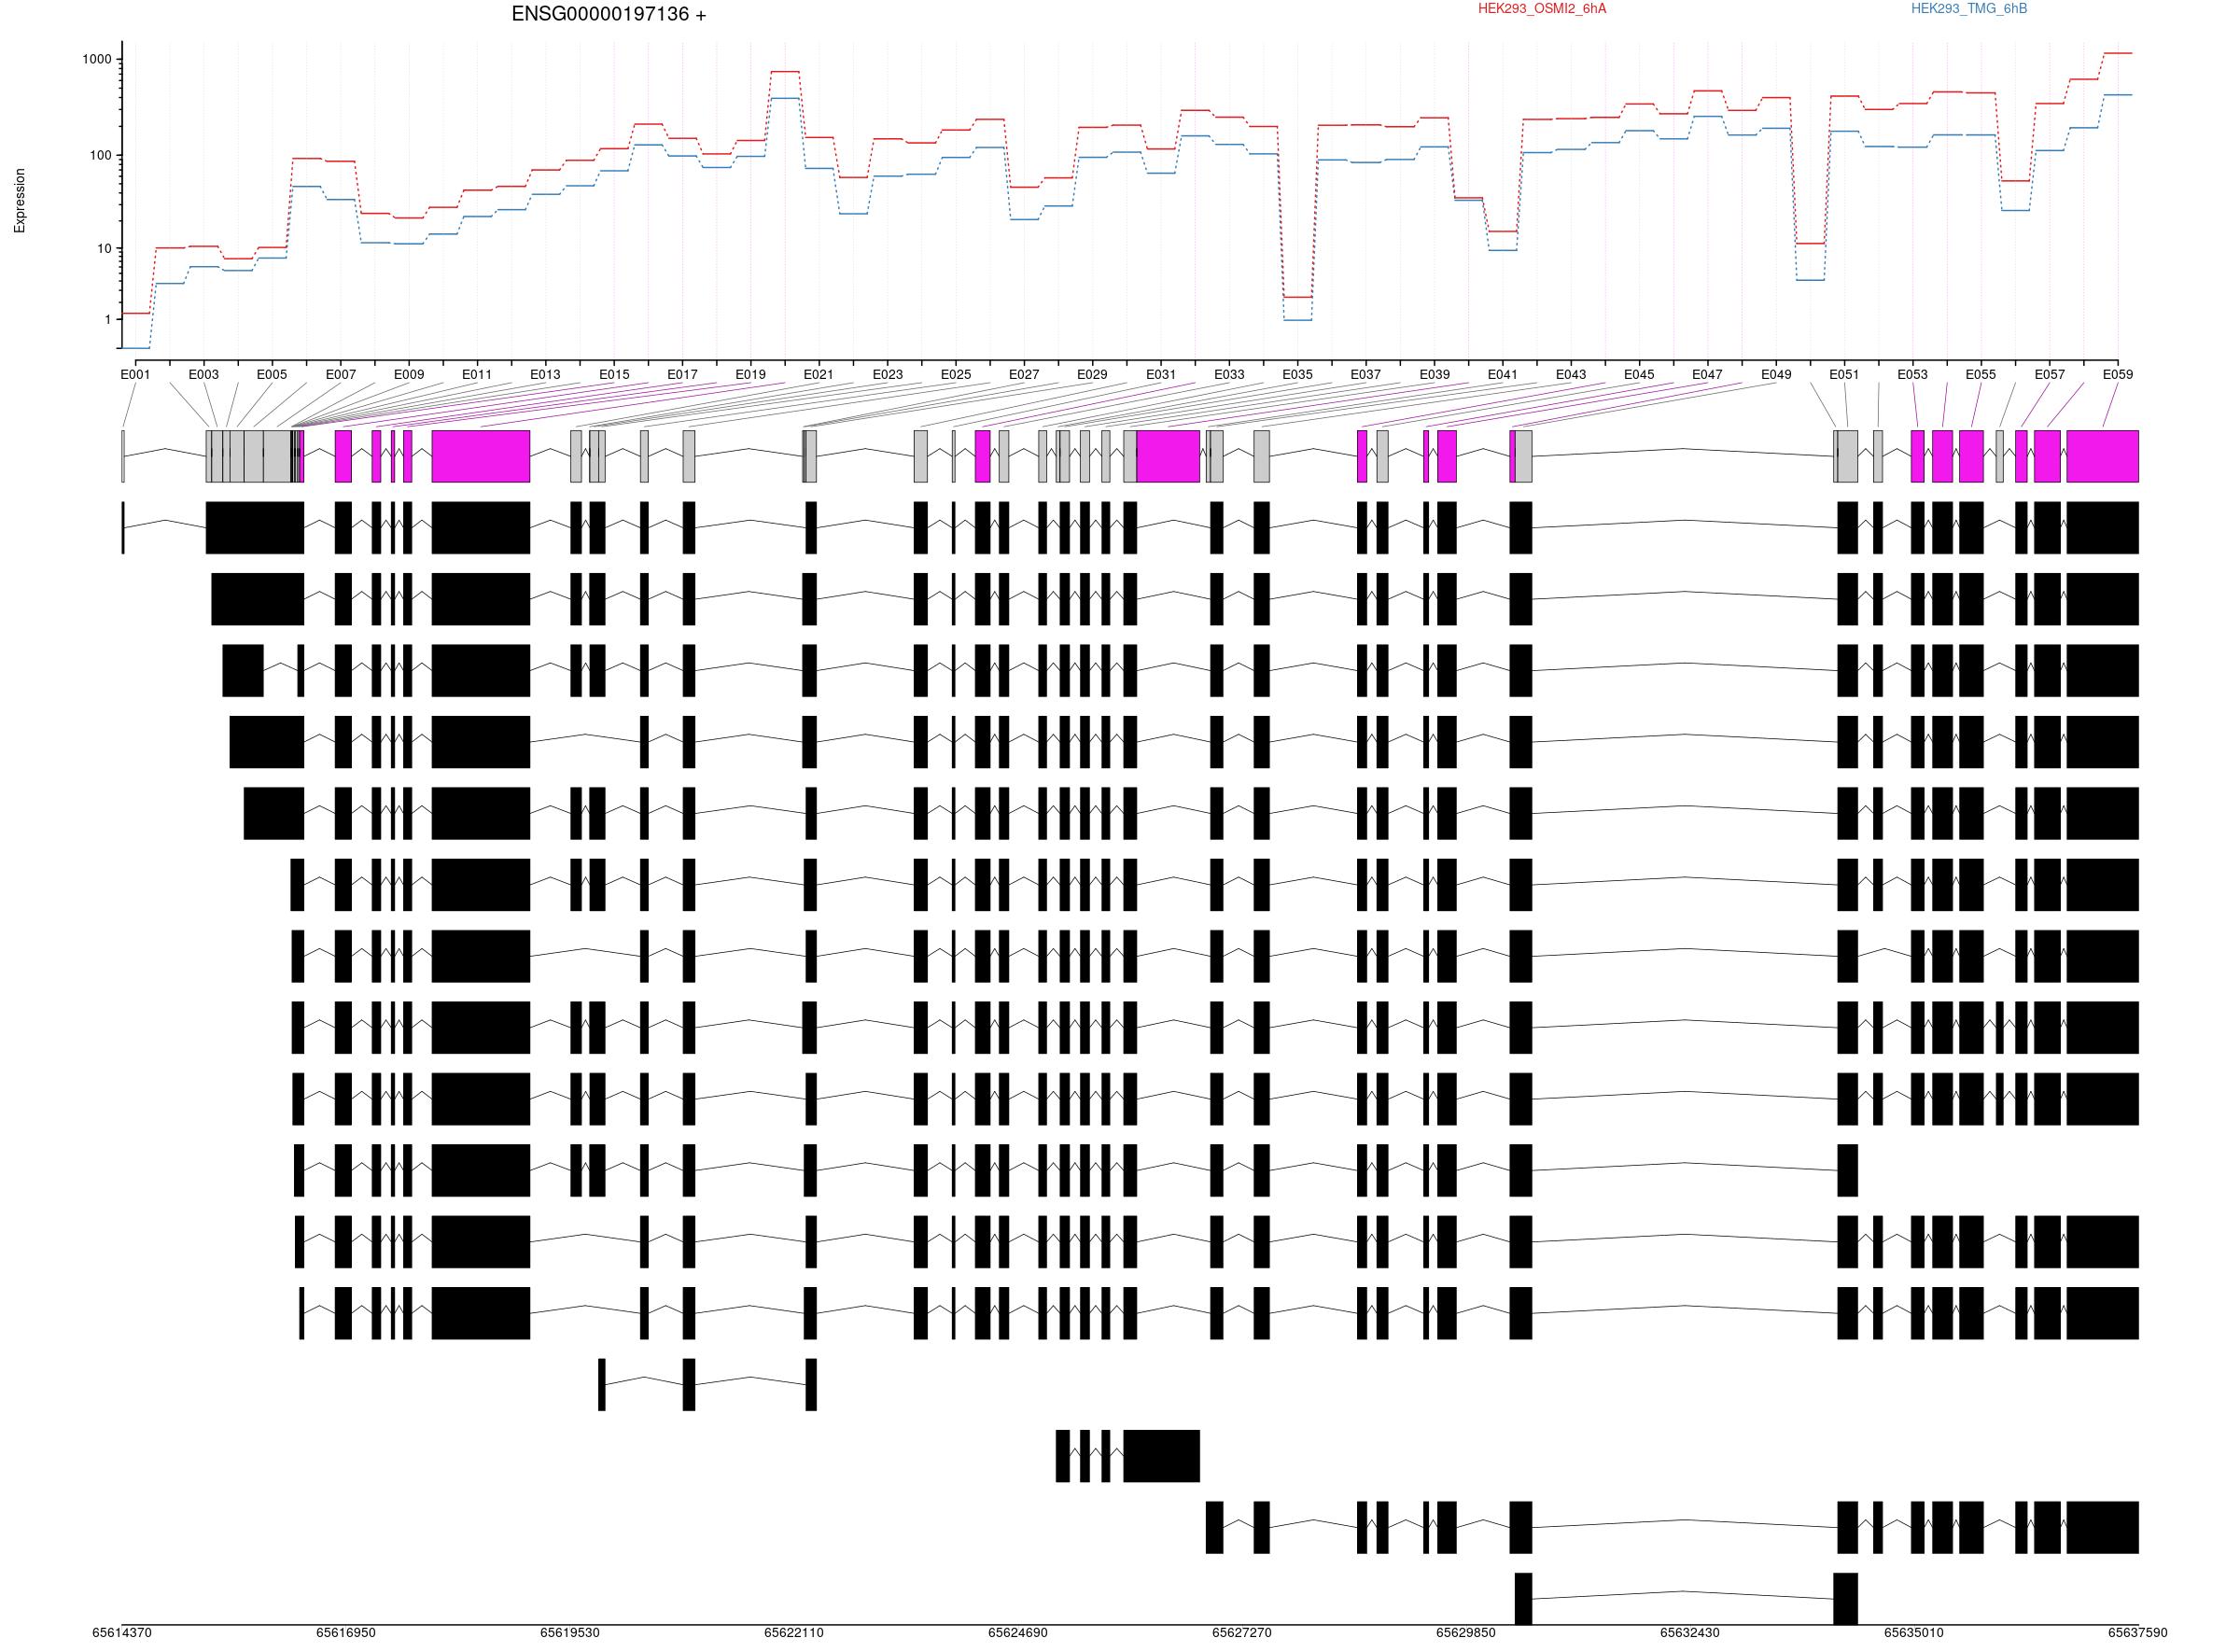Click the bottom transcript with only two exons
This screenshot has width=2240, height=1652.
(x=1686, y=1599)
